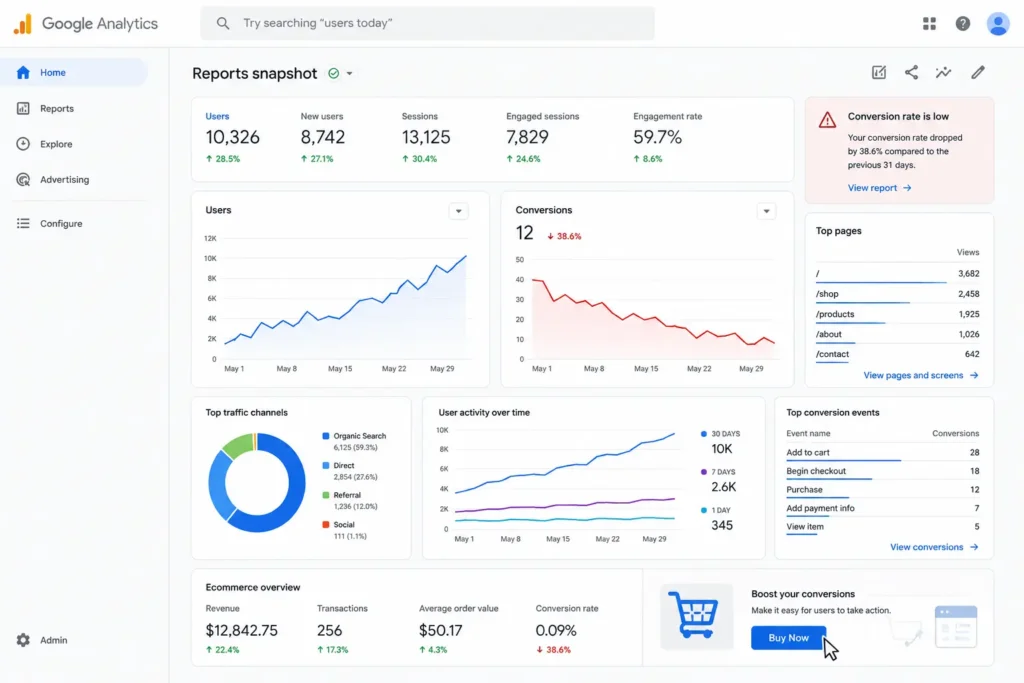Click the insights sparkline icon

(943, 72)
